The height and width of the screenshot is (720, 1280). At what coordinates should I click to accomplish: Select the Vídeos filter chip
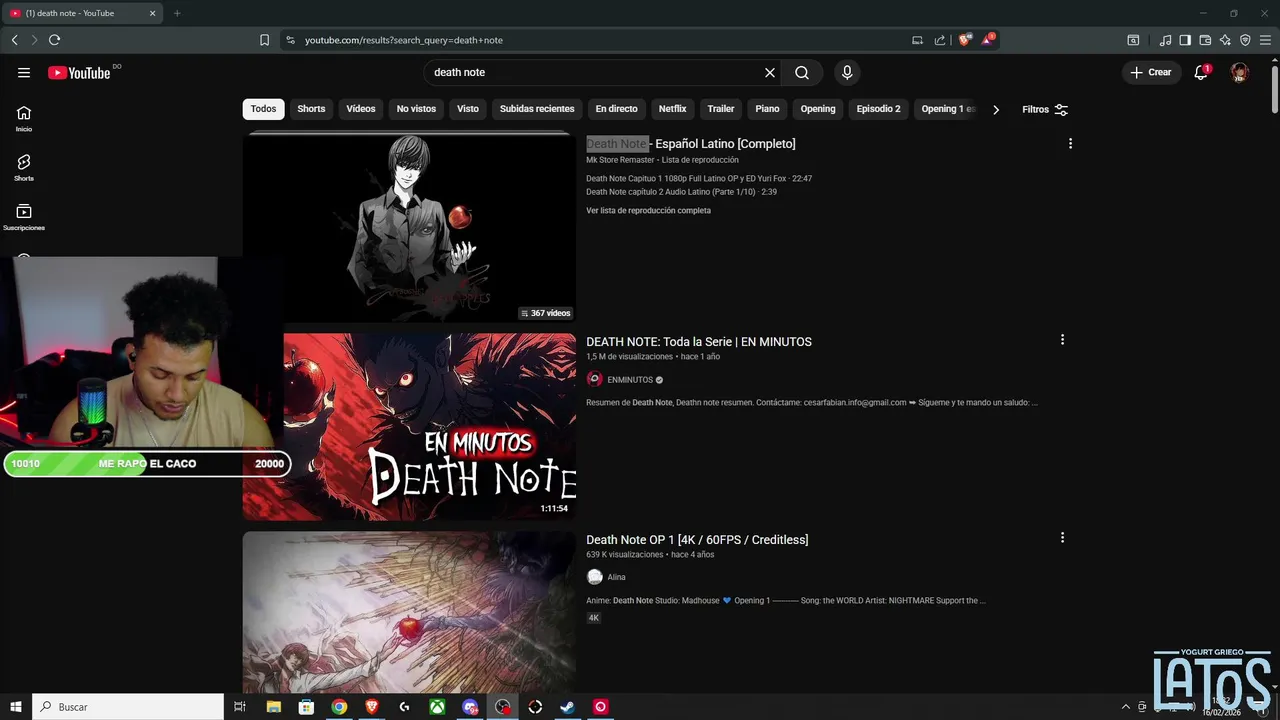(x=361, y=109)
